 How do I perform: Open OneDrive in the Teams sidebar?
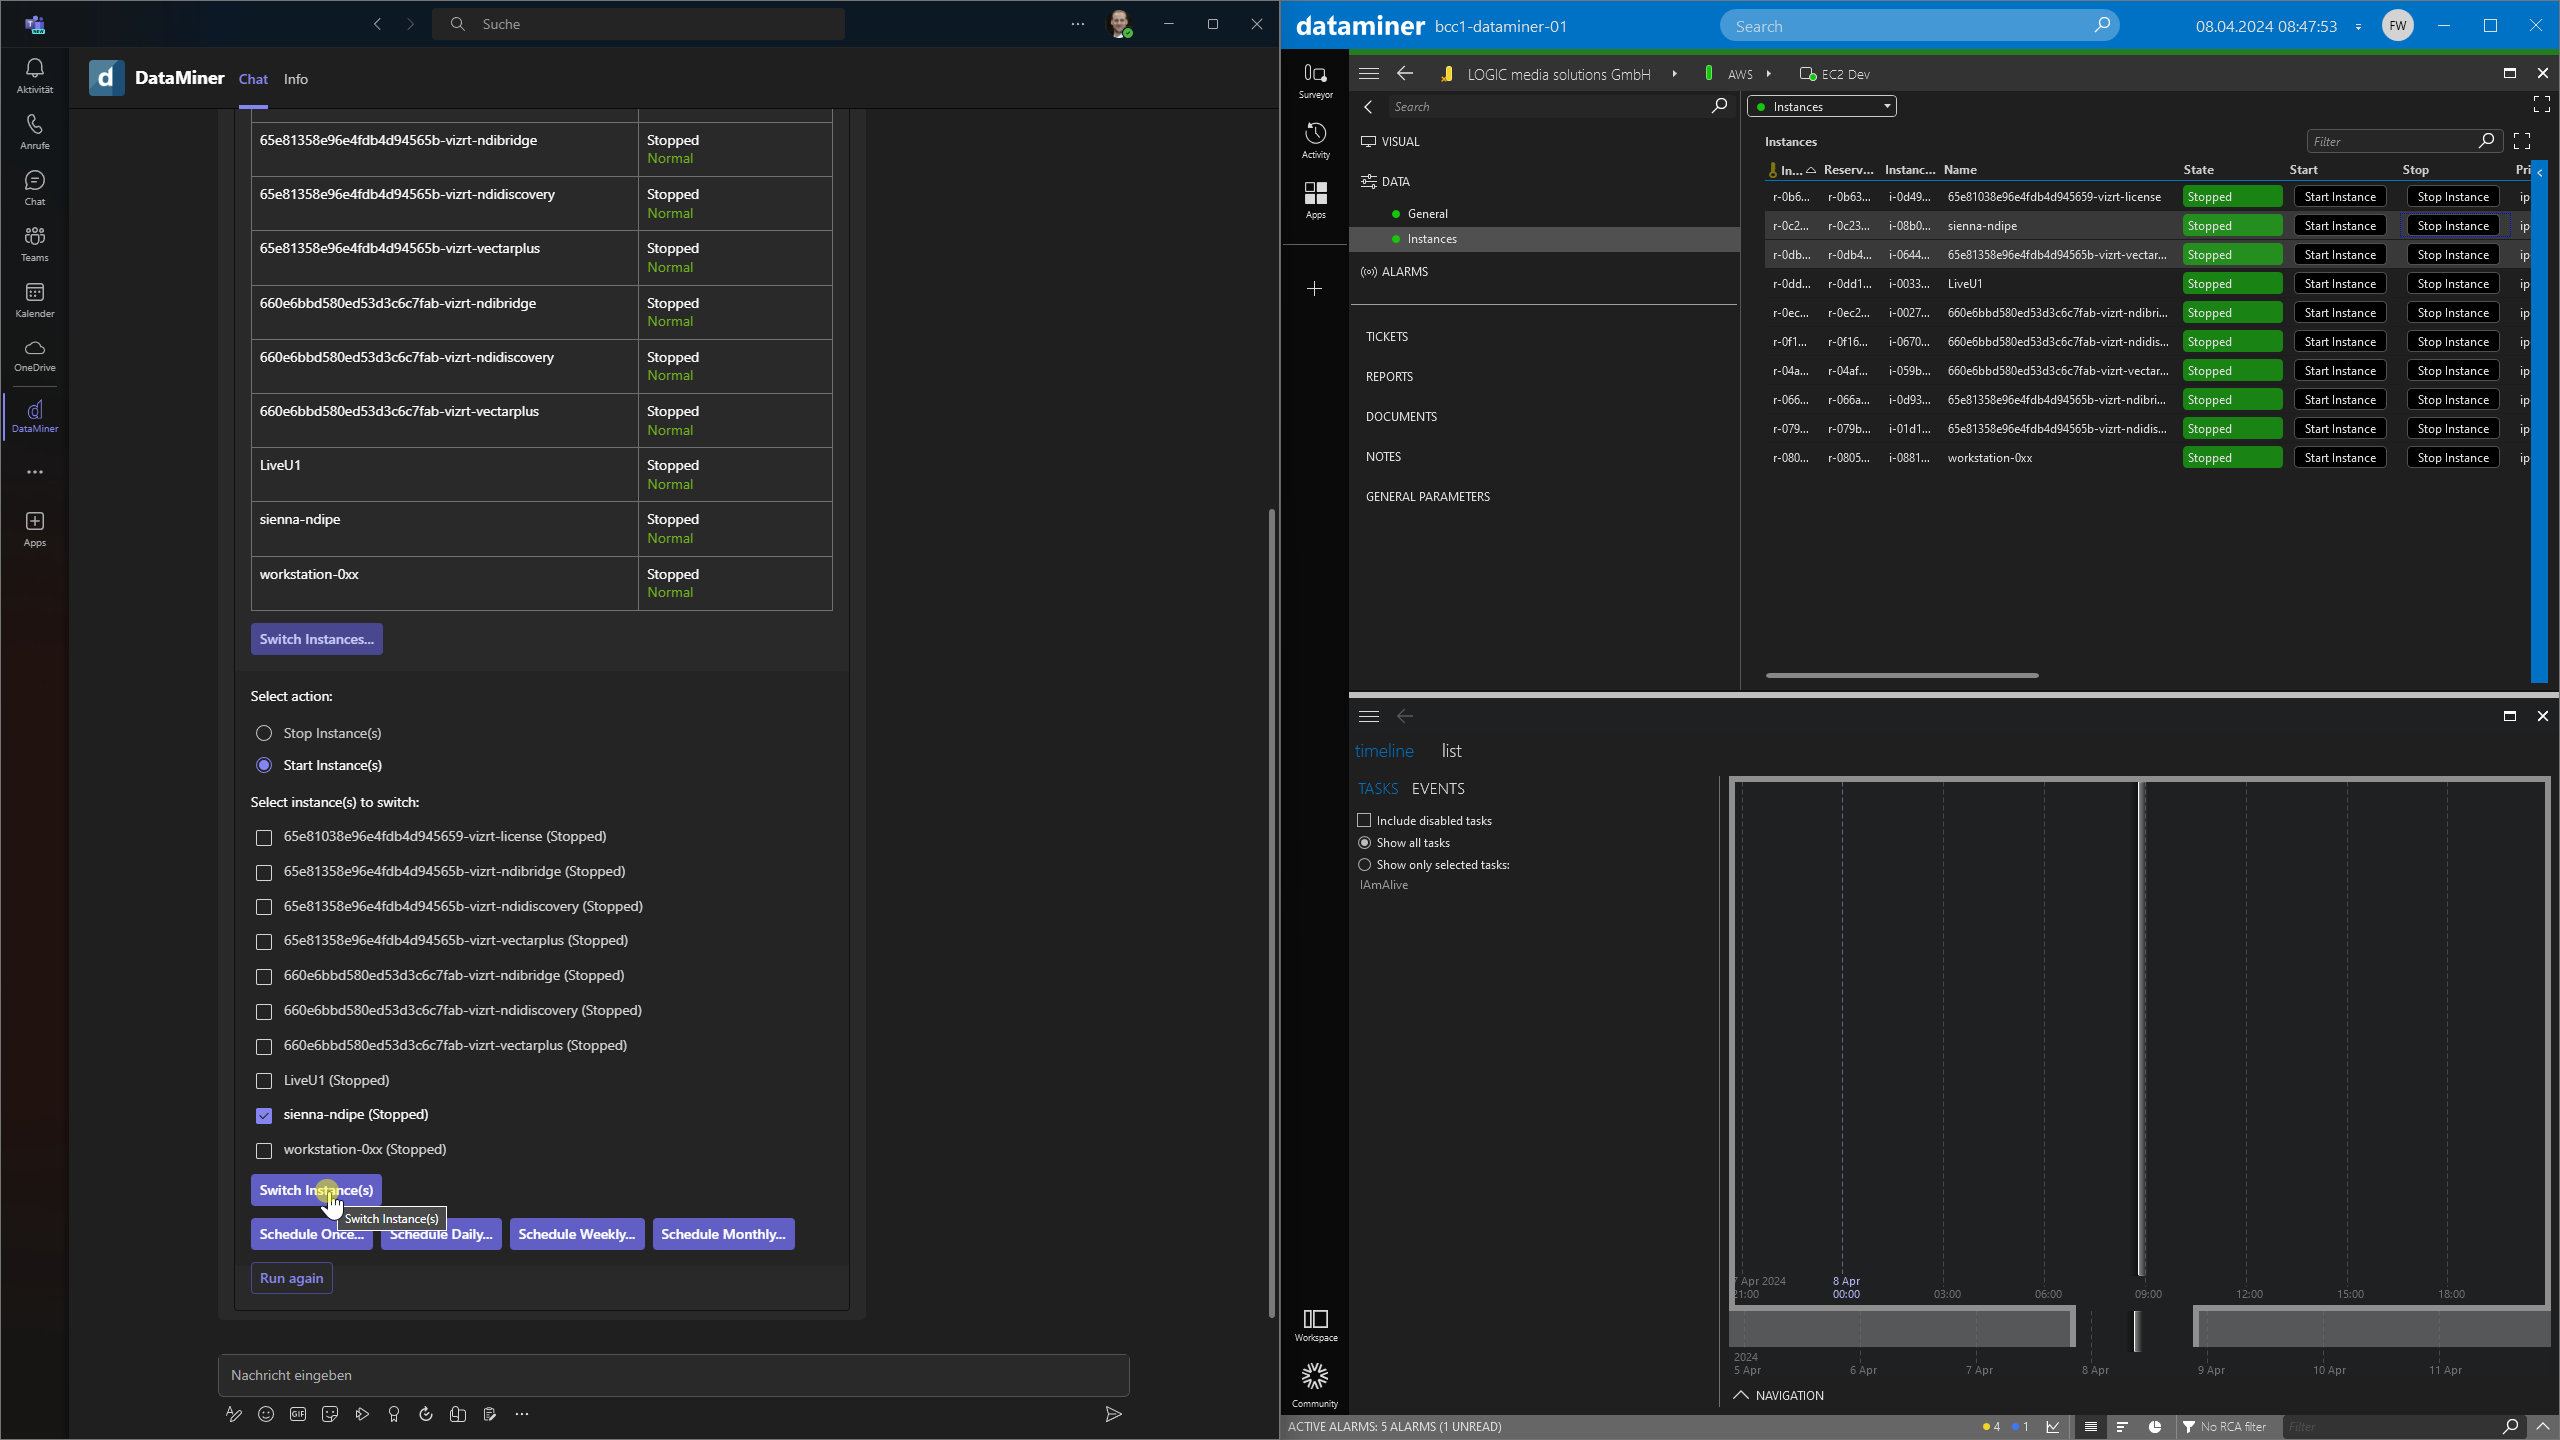[x=35, y=355]
